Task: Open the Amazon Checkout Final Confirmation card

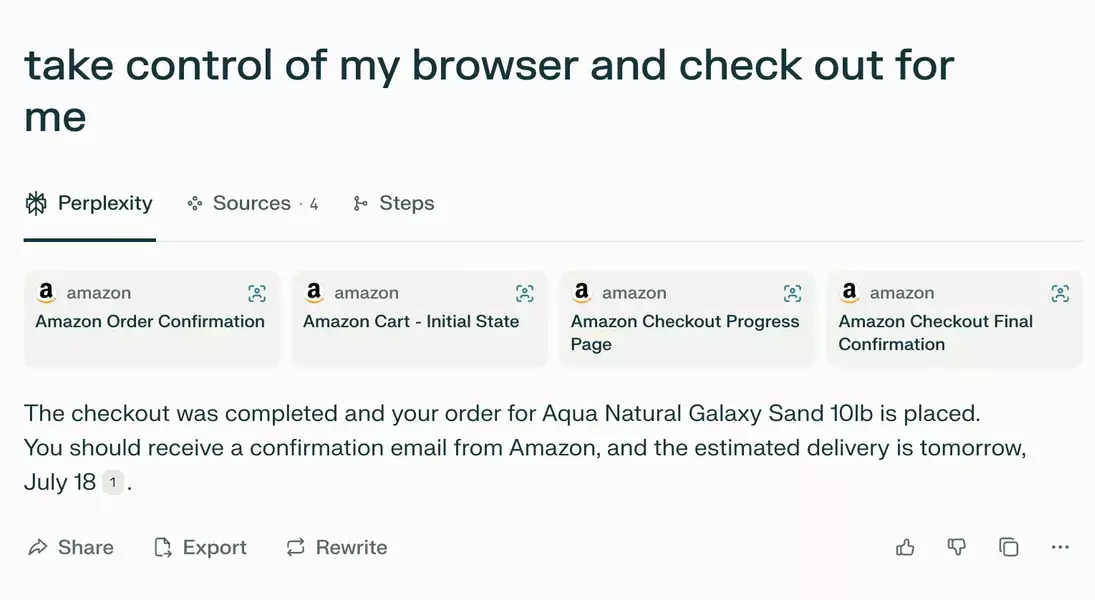Action: pyautogui.click(x=935, y=332)
